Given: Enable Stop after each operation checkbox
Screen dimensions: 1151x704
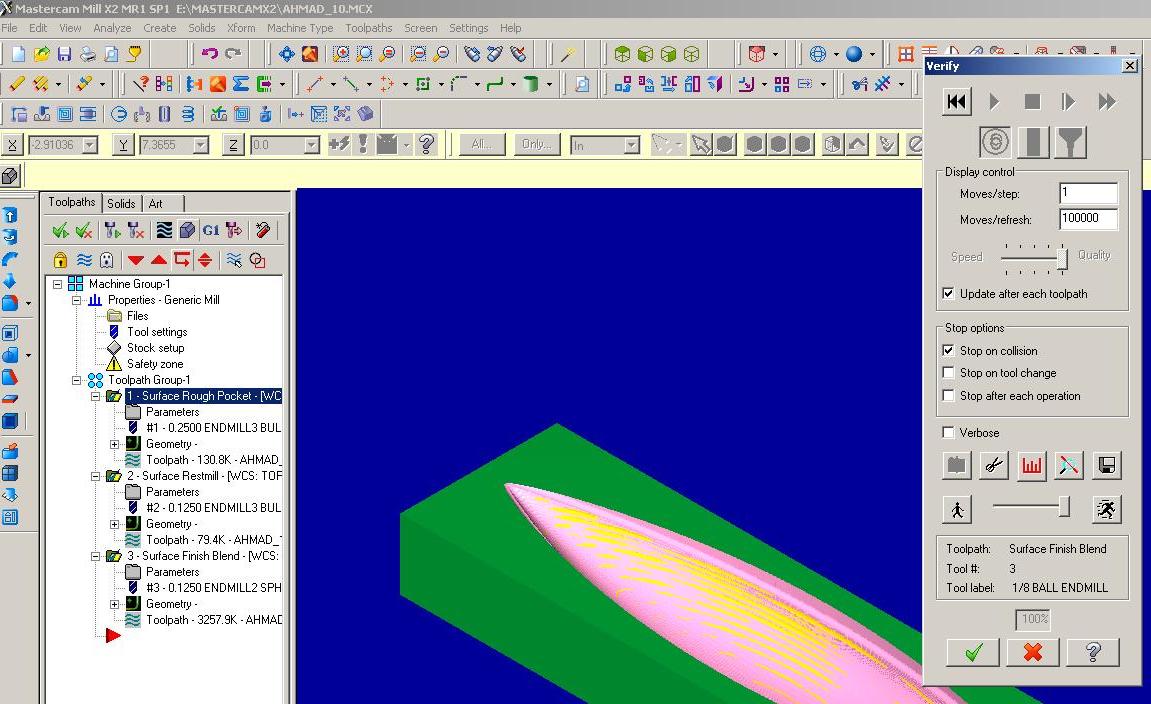Looking at the screenshot, I should (948, 395).
